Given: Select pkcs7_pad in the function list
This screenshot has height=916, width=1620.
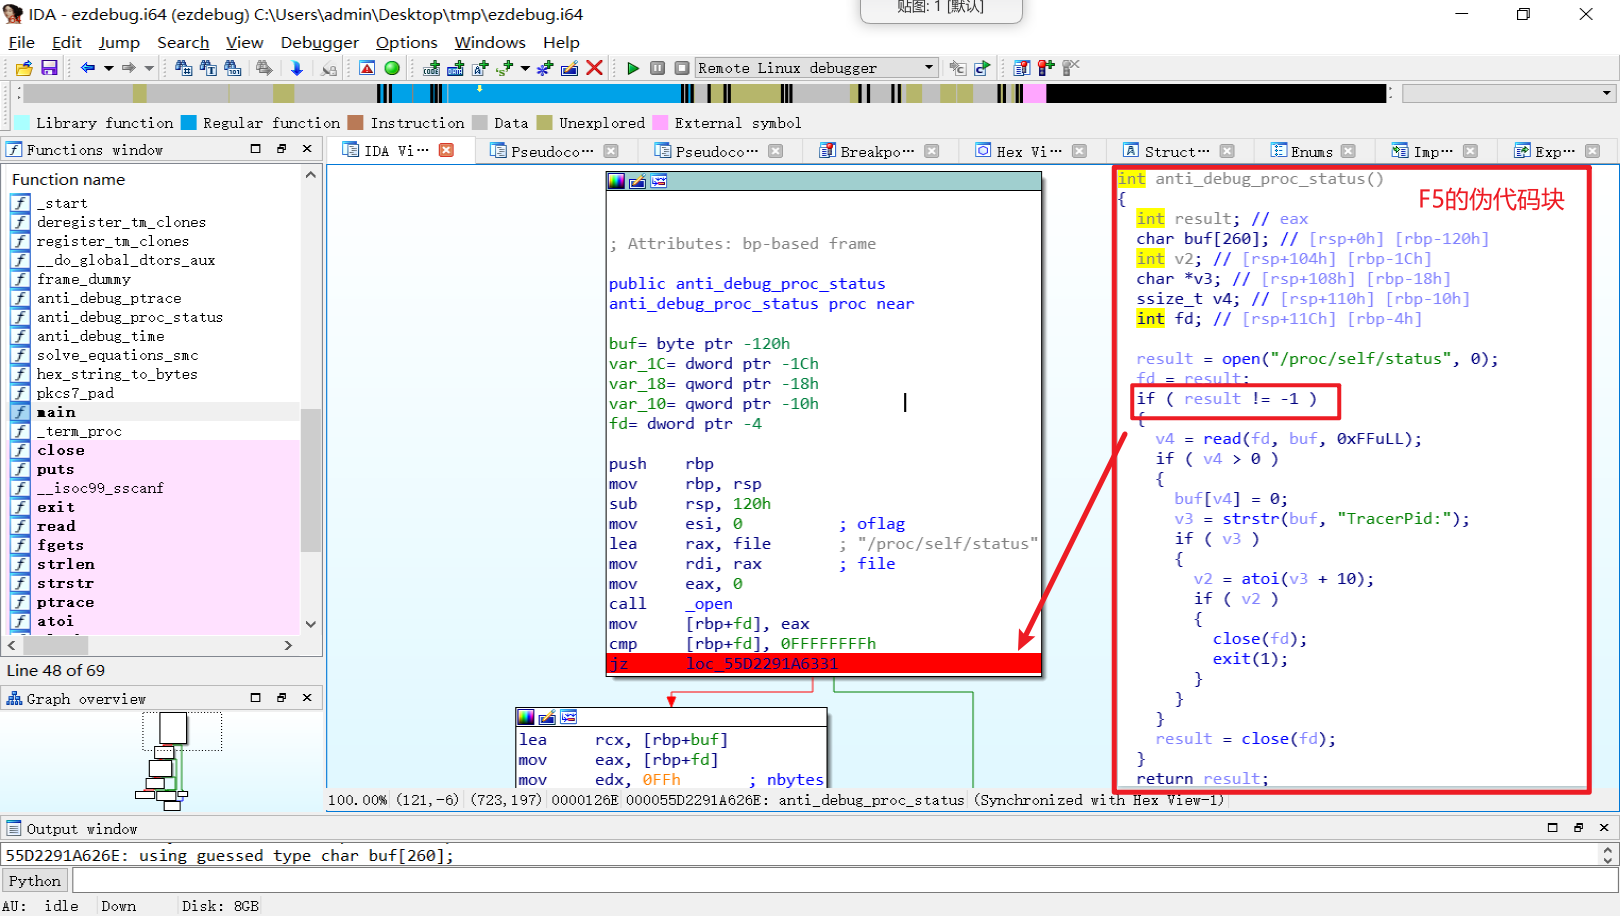Looking at the screenshot, I should (75, 393).
